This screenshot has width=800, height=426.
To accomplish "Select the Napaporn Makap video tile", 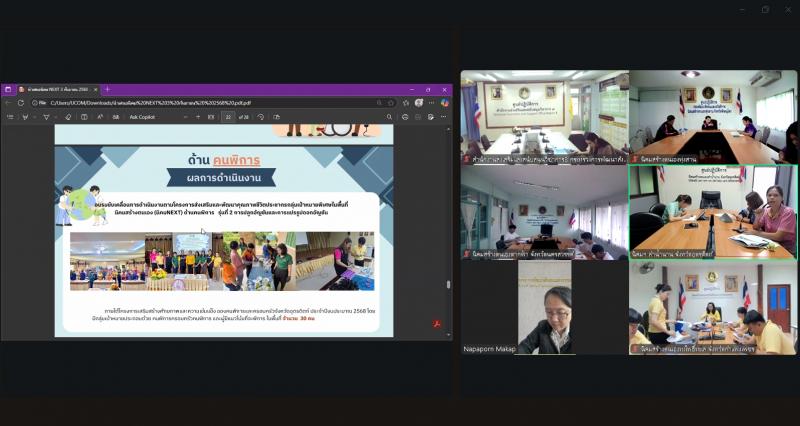I will coord(544,307).
